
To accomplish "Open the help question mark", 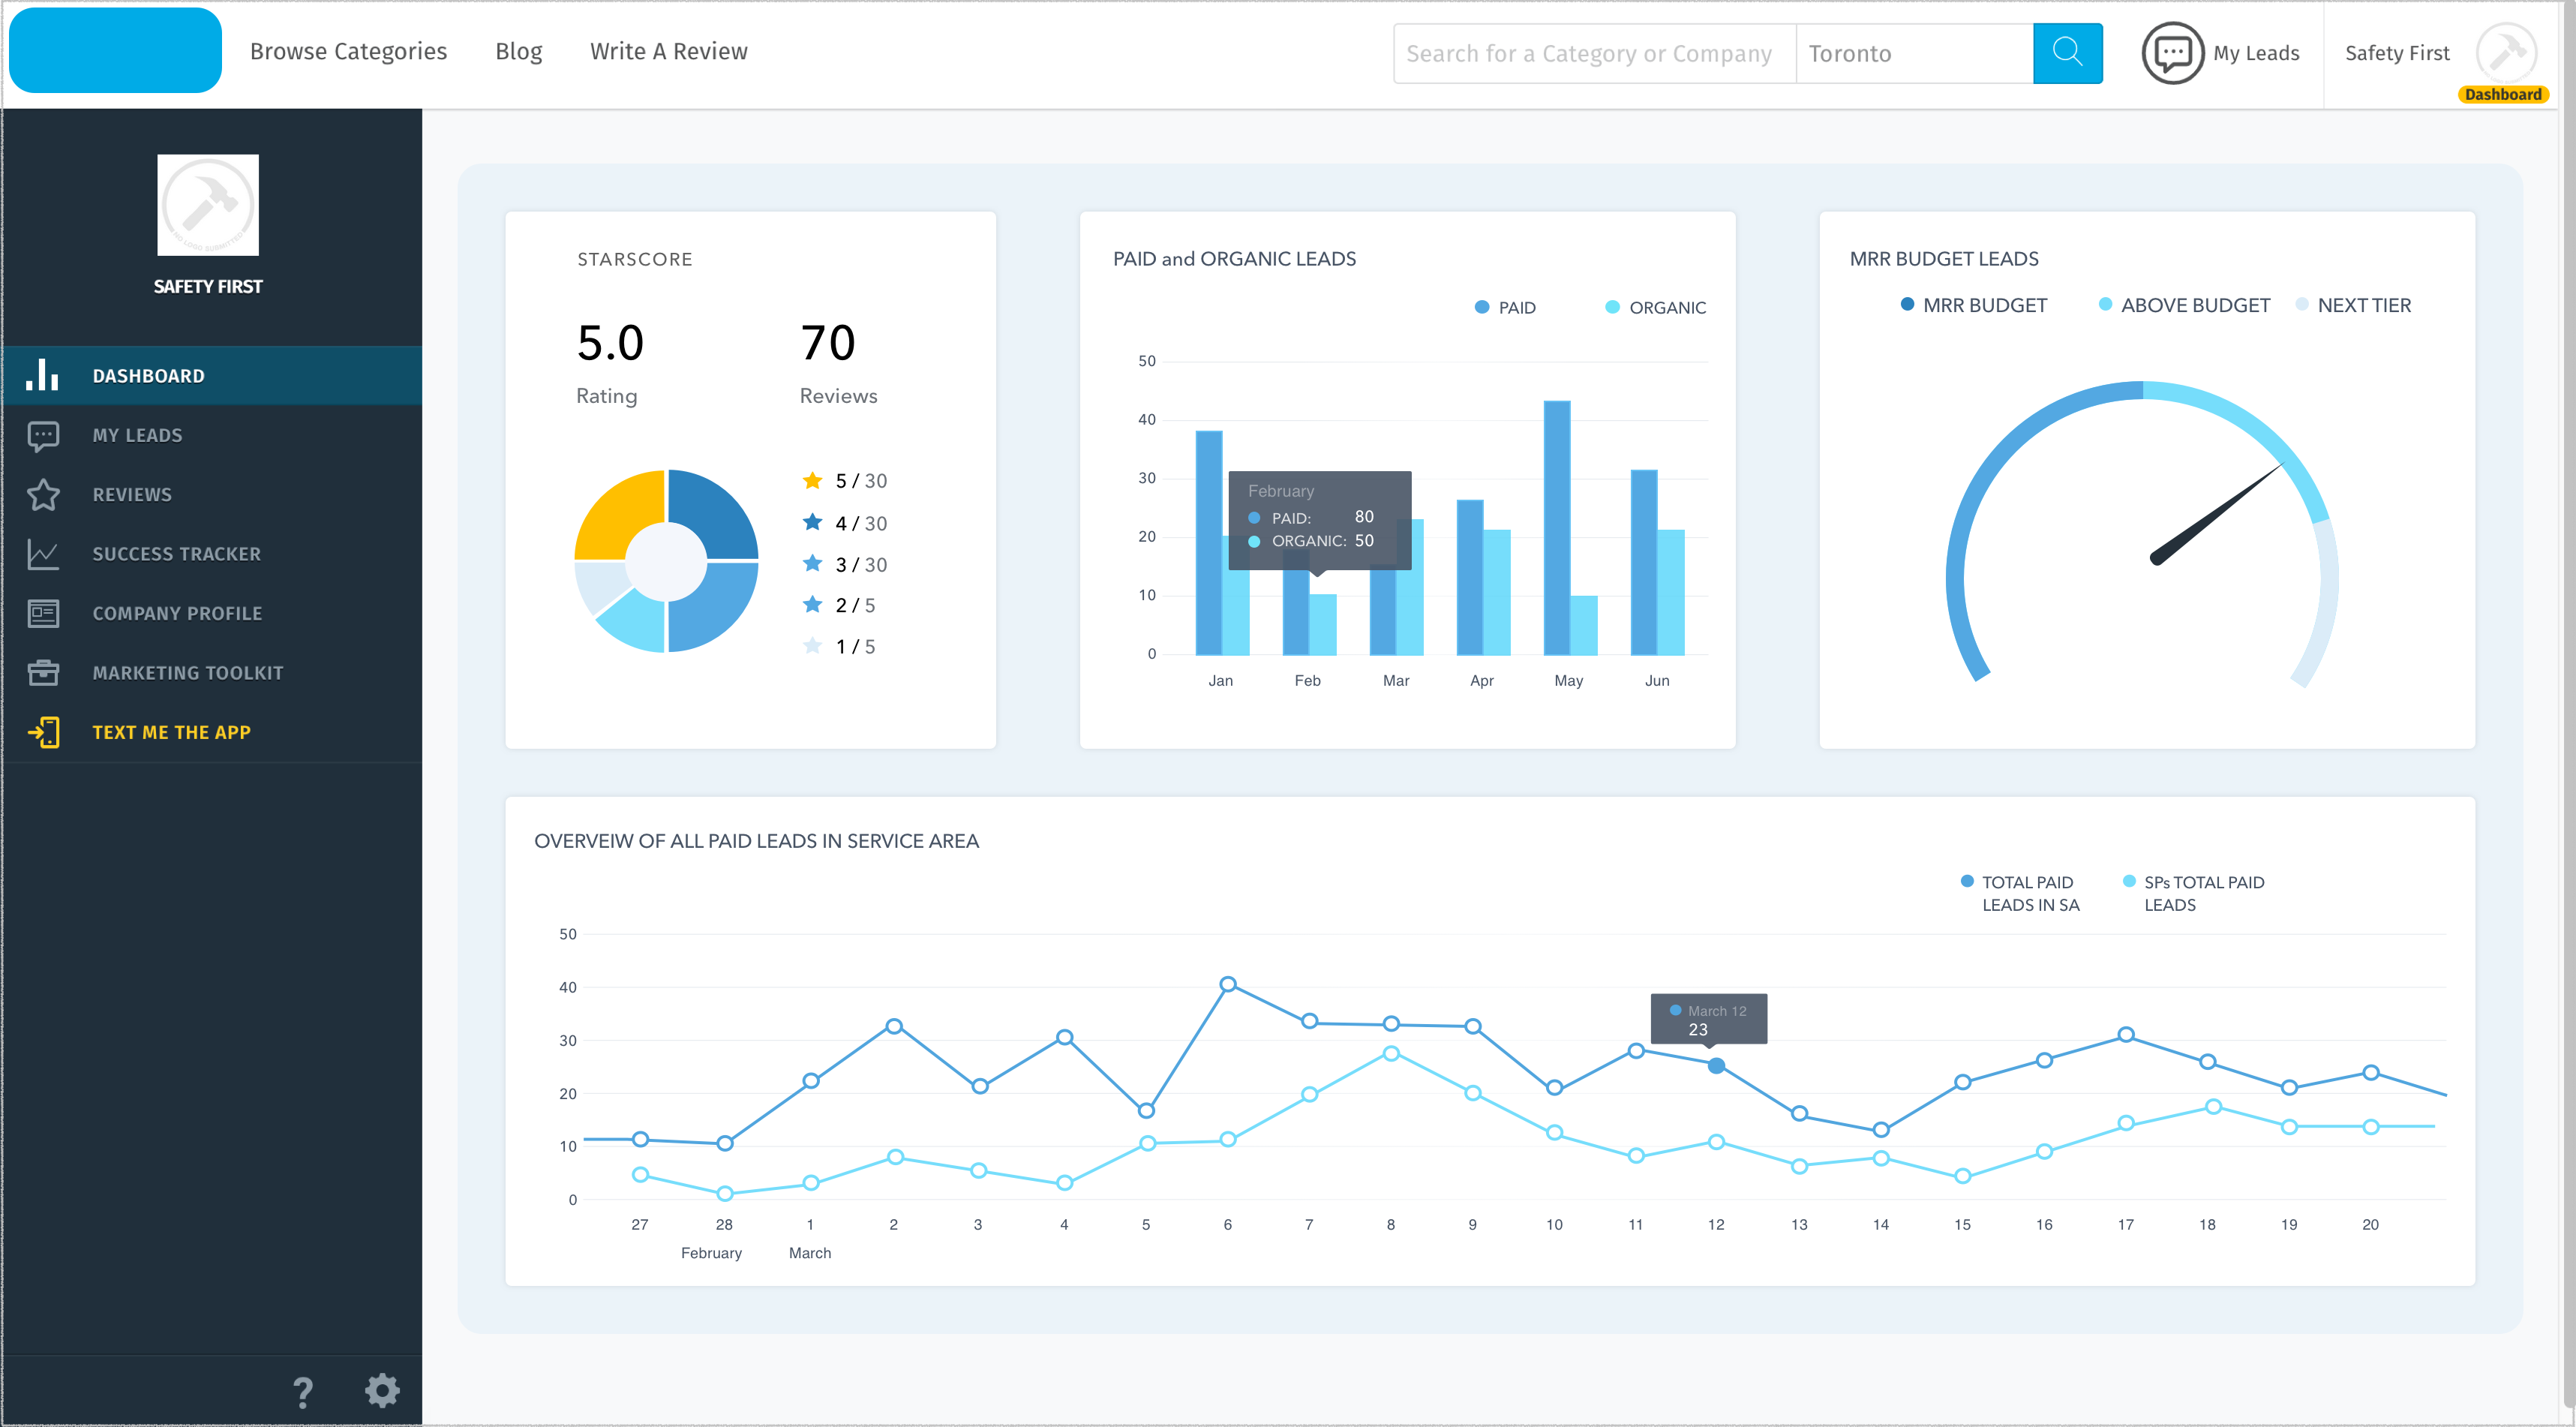I will (x=302, y=1390).
